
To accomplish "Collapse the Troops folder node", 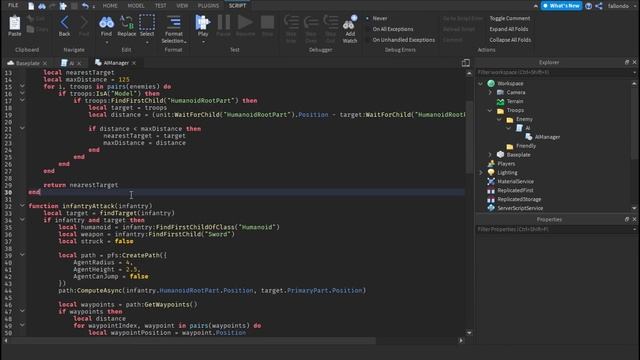I will (x=490, y=110).
